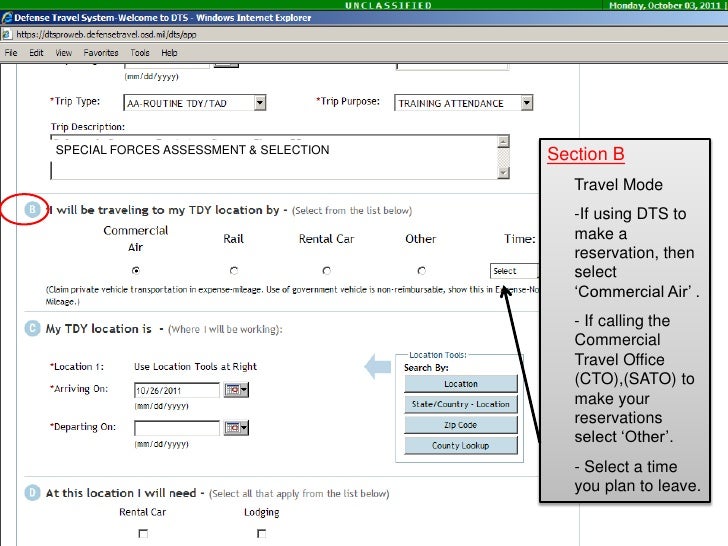Click the section C circle icon
Image resolution: width=728 pixels, height=546 pixels.
click(x=32, y=328)
